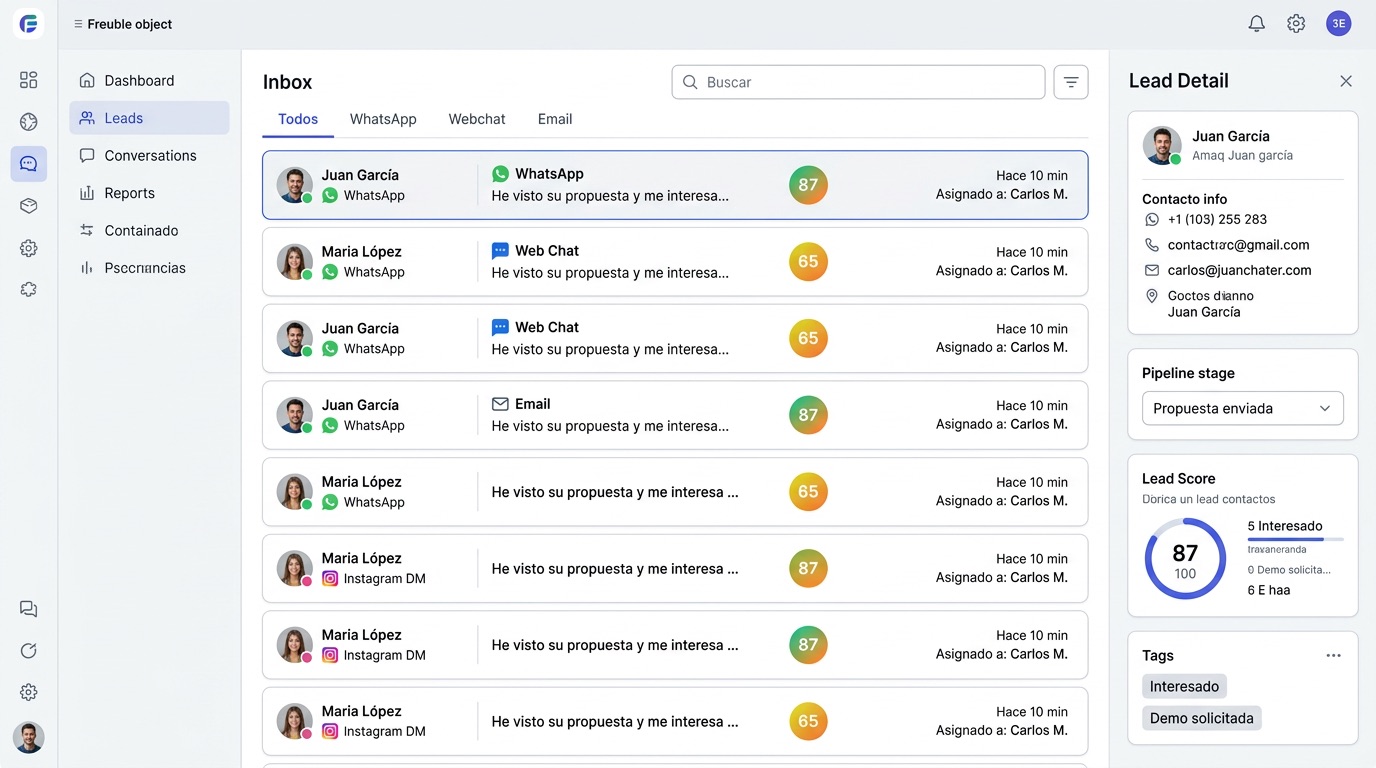Close the Lead Detail panel
1376x768 pixels.
click(1346, 81)
